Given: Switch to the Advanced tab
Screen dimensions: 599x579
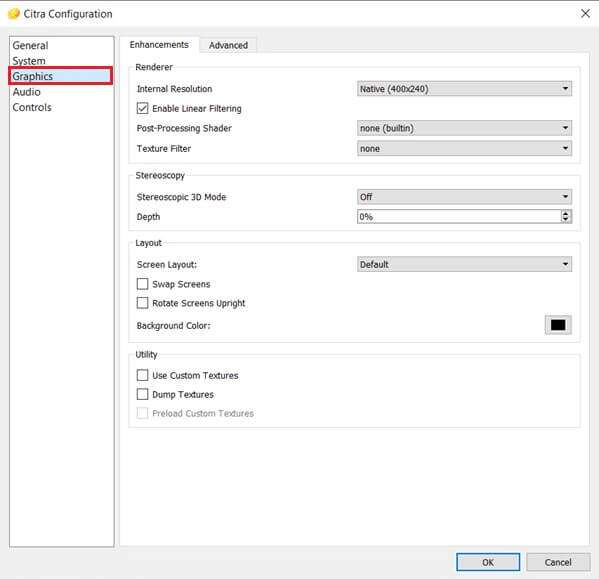Looking at the screenshot, I should pos(228,45).
